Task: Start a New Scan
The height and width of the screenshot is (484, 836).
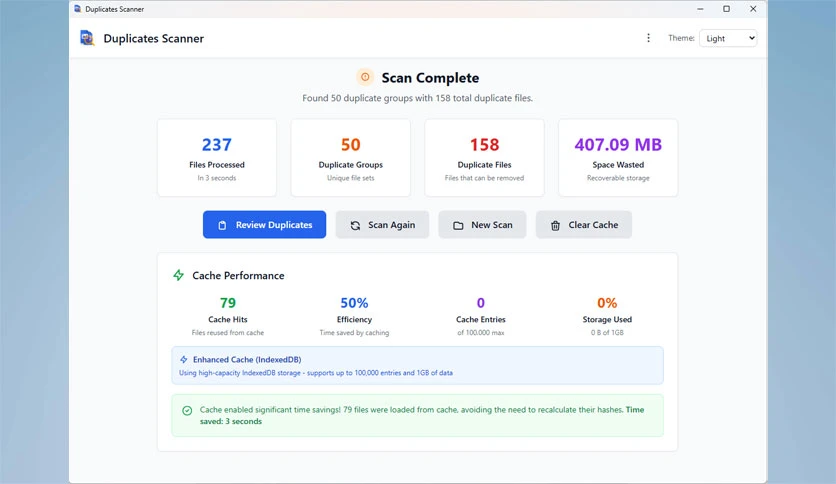Action: [x=482, y=224]
